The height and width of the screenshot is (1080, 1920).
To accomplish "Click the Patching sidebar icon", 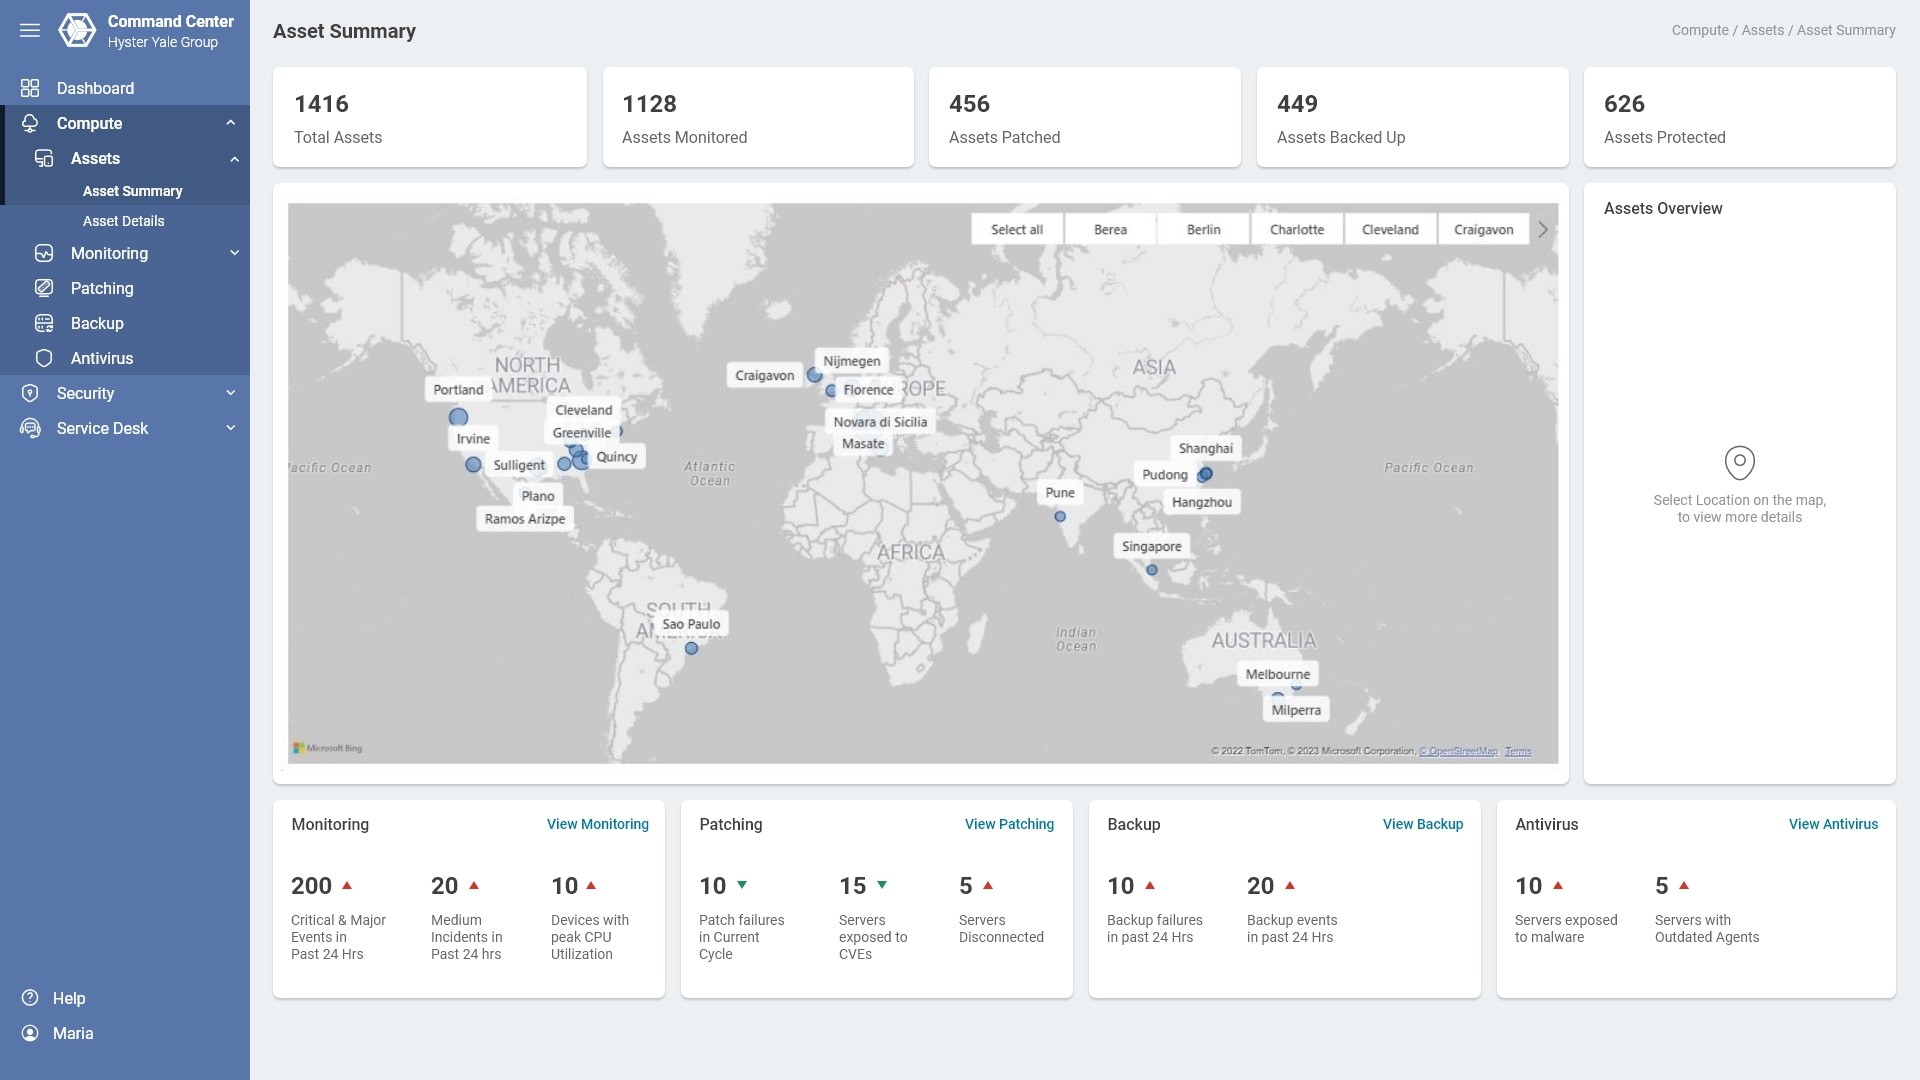I will point(44,288).
